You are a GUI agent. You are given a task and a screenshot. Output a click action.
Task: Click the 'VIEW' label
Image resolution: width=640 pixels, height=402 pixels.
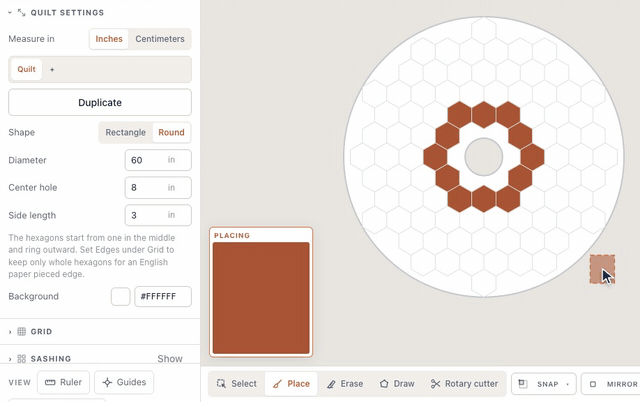[x=20, y=382]
